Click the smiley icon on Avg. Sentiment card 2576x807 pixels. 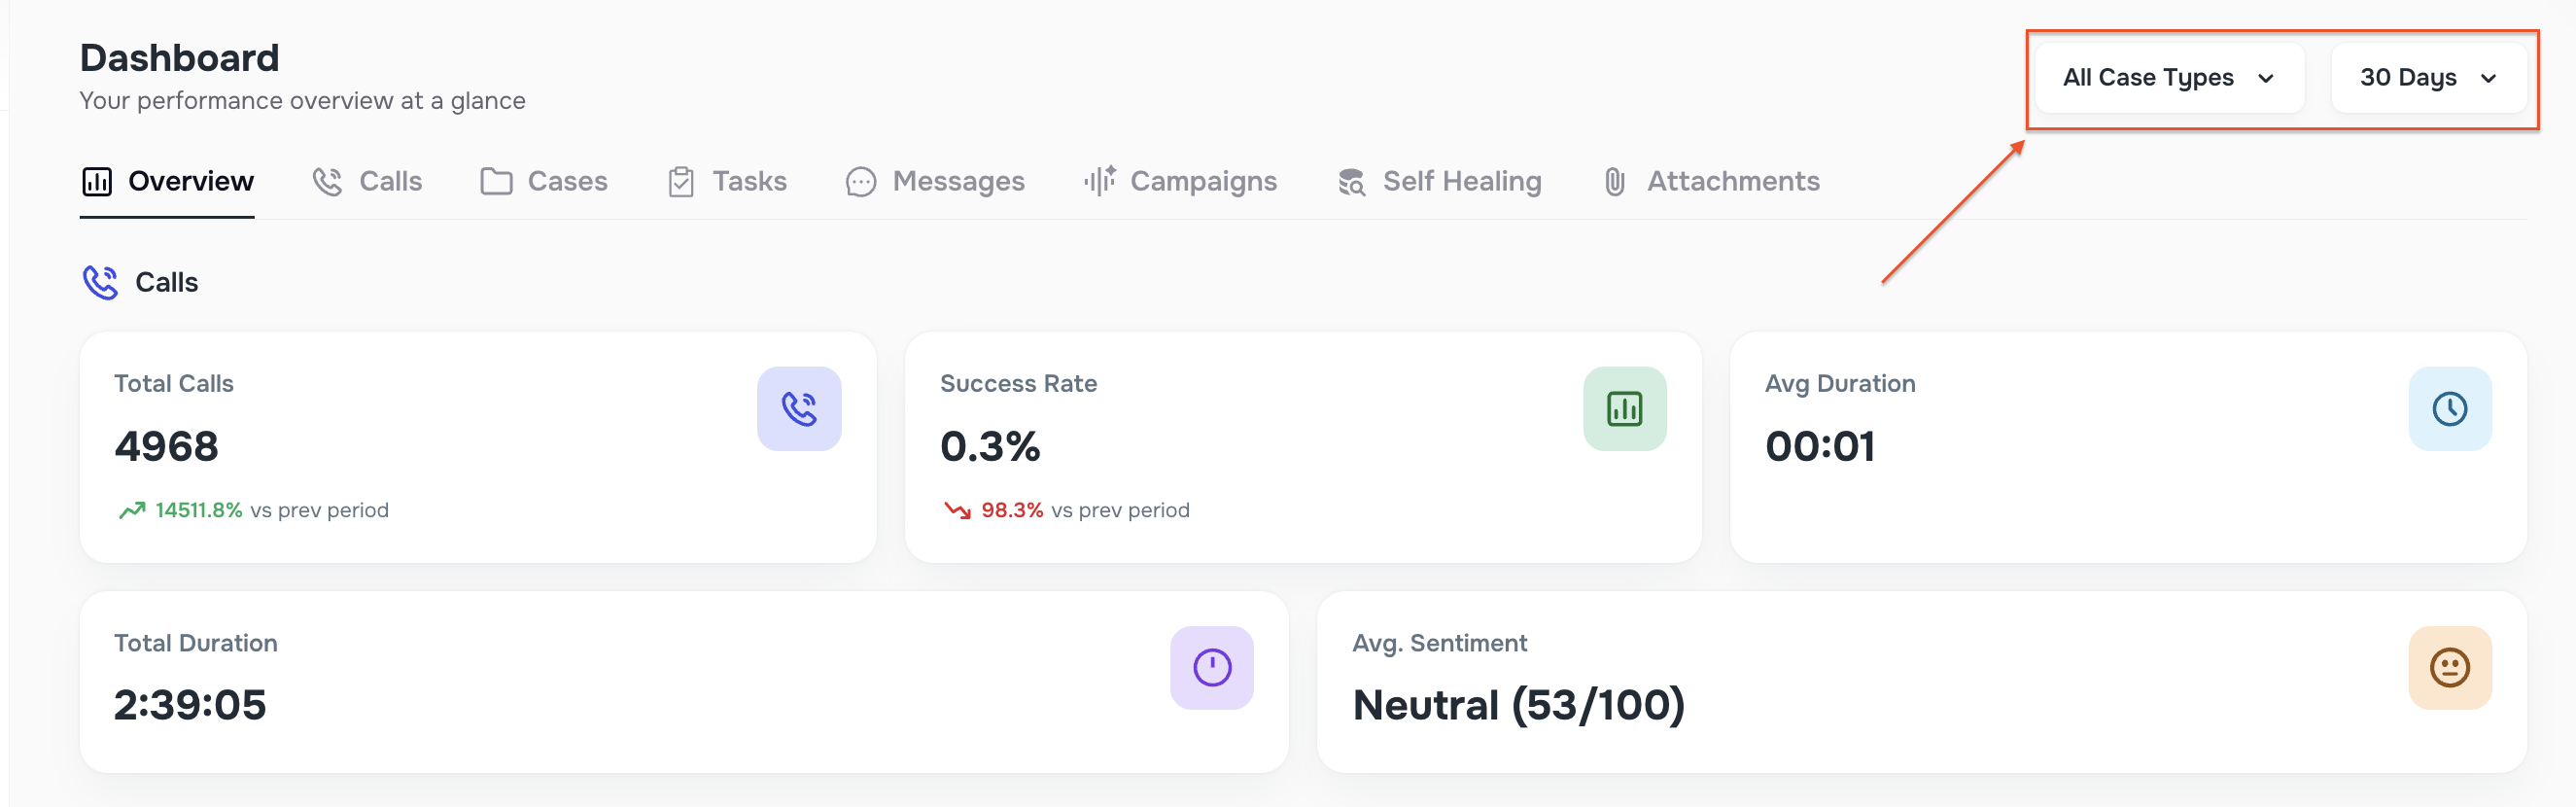point(2450,667)
